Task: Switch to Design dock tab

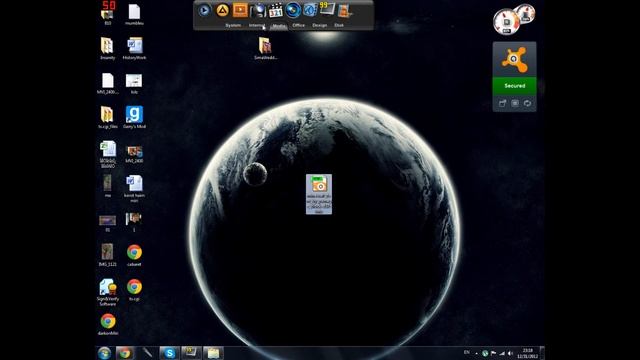Action: (x=320, y=25)
